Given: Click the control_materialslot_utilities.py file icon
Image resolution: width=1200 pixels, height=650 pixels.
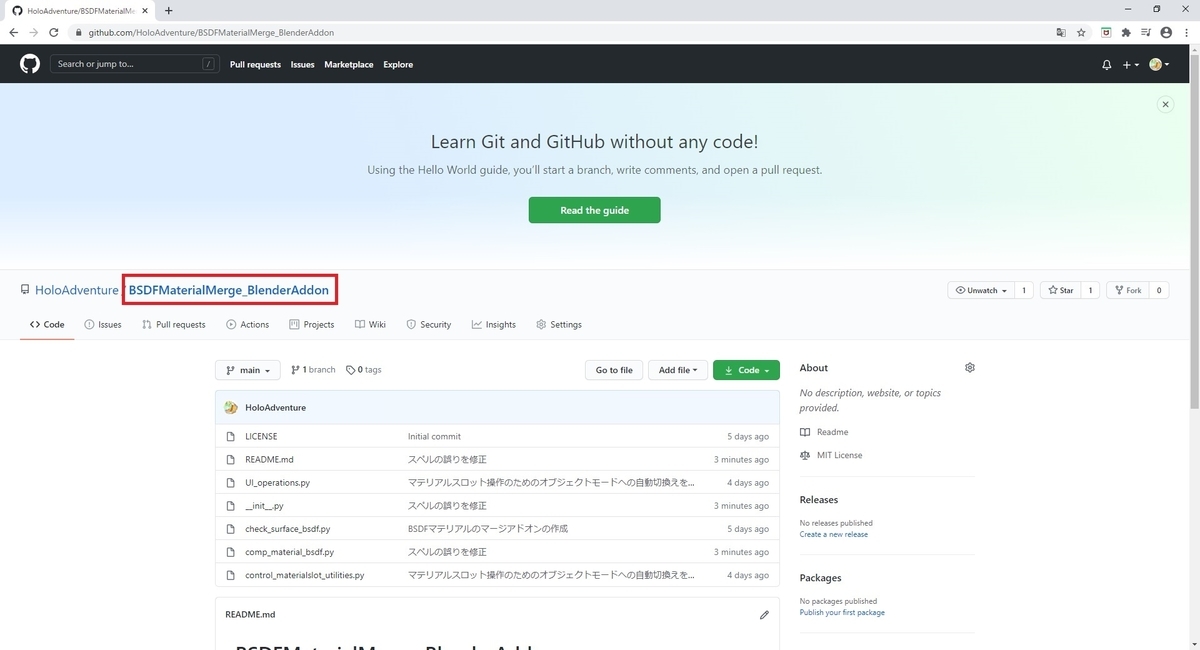Looking at the screenshot, I should [x=231, y=575].
